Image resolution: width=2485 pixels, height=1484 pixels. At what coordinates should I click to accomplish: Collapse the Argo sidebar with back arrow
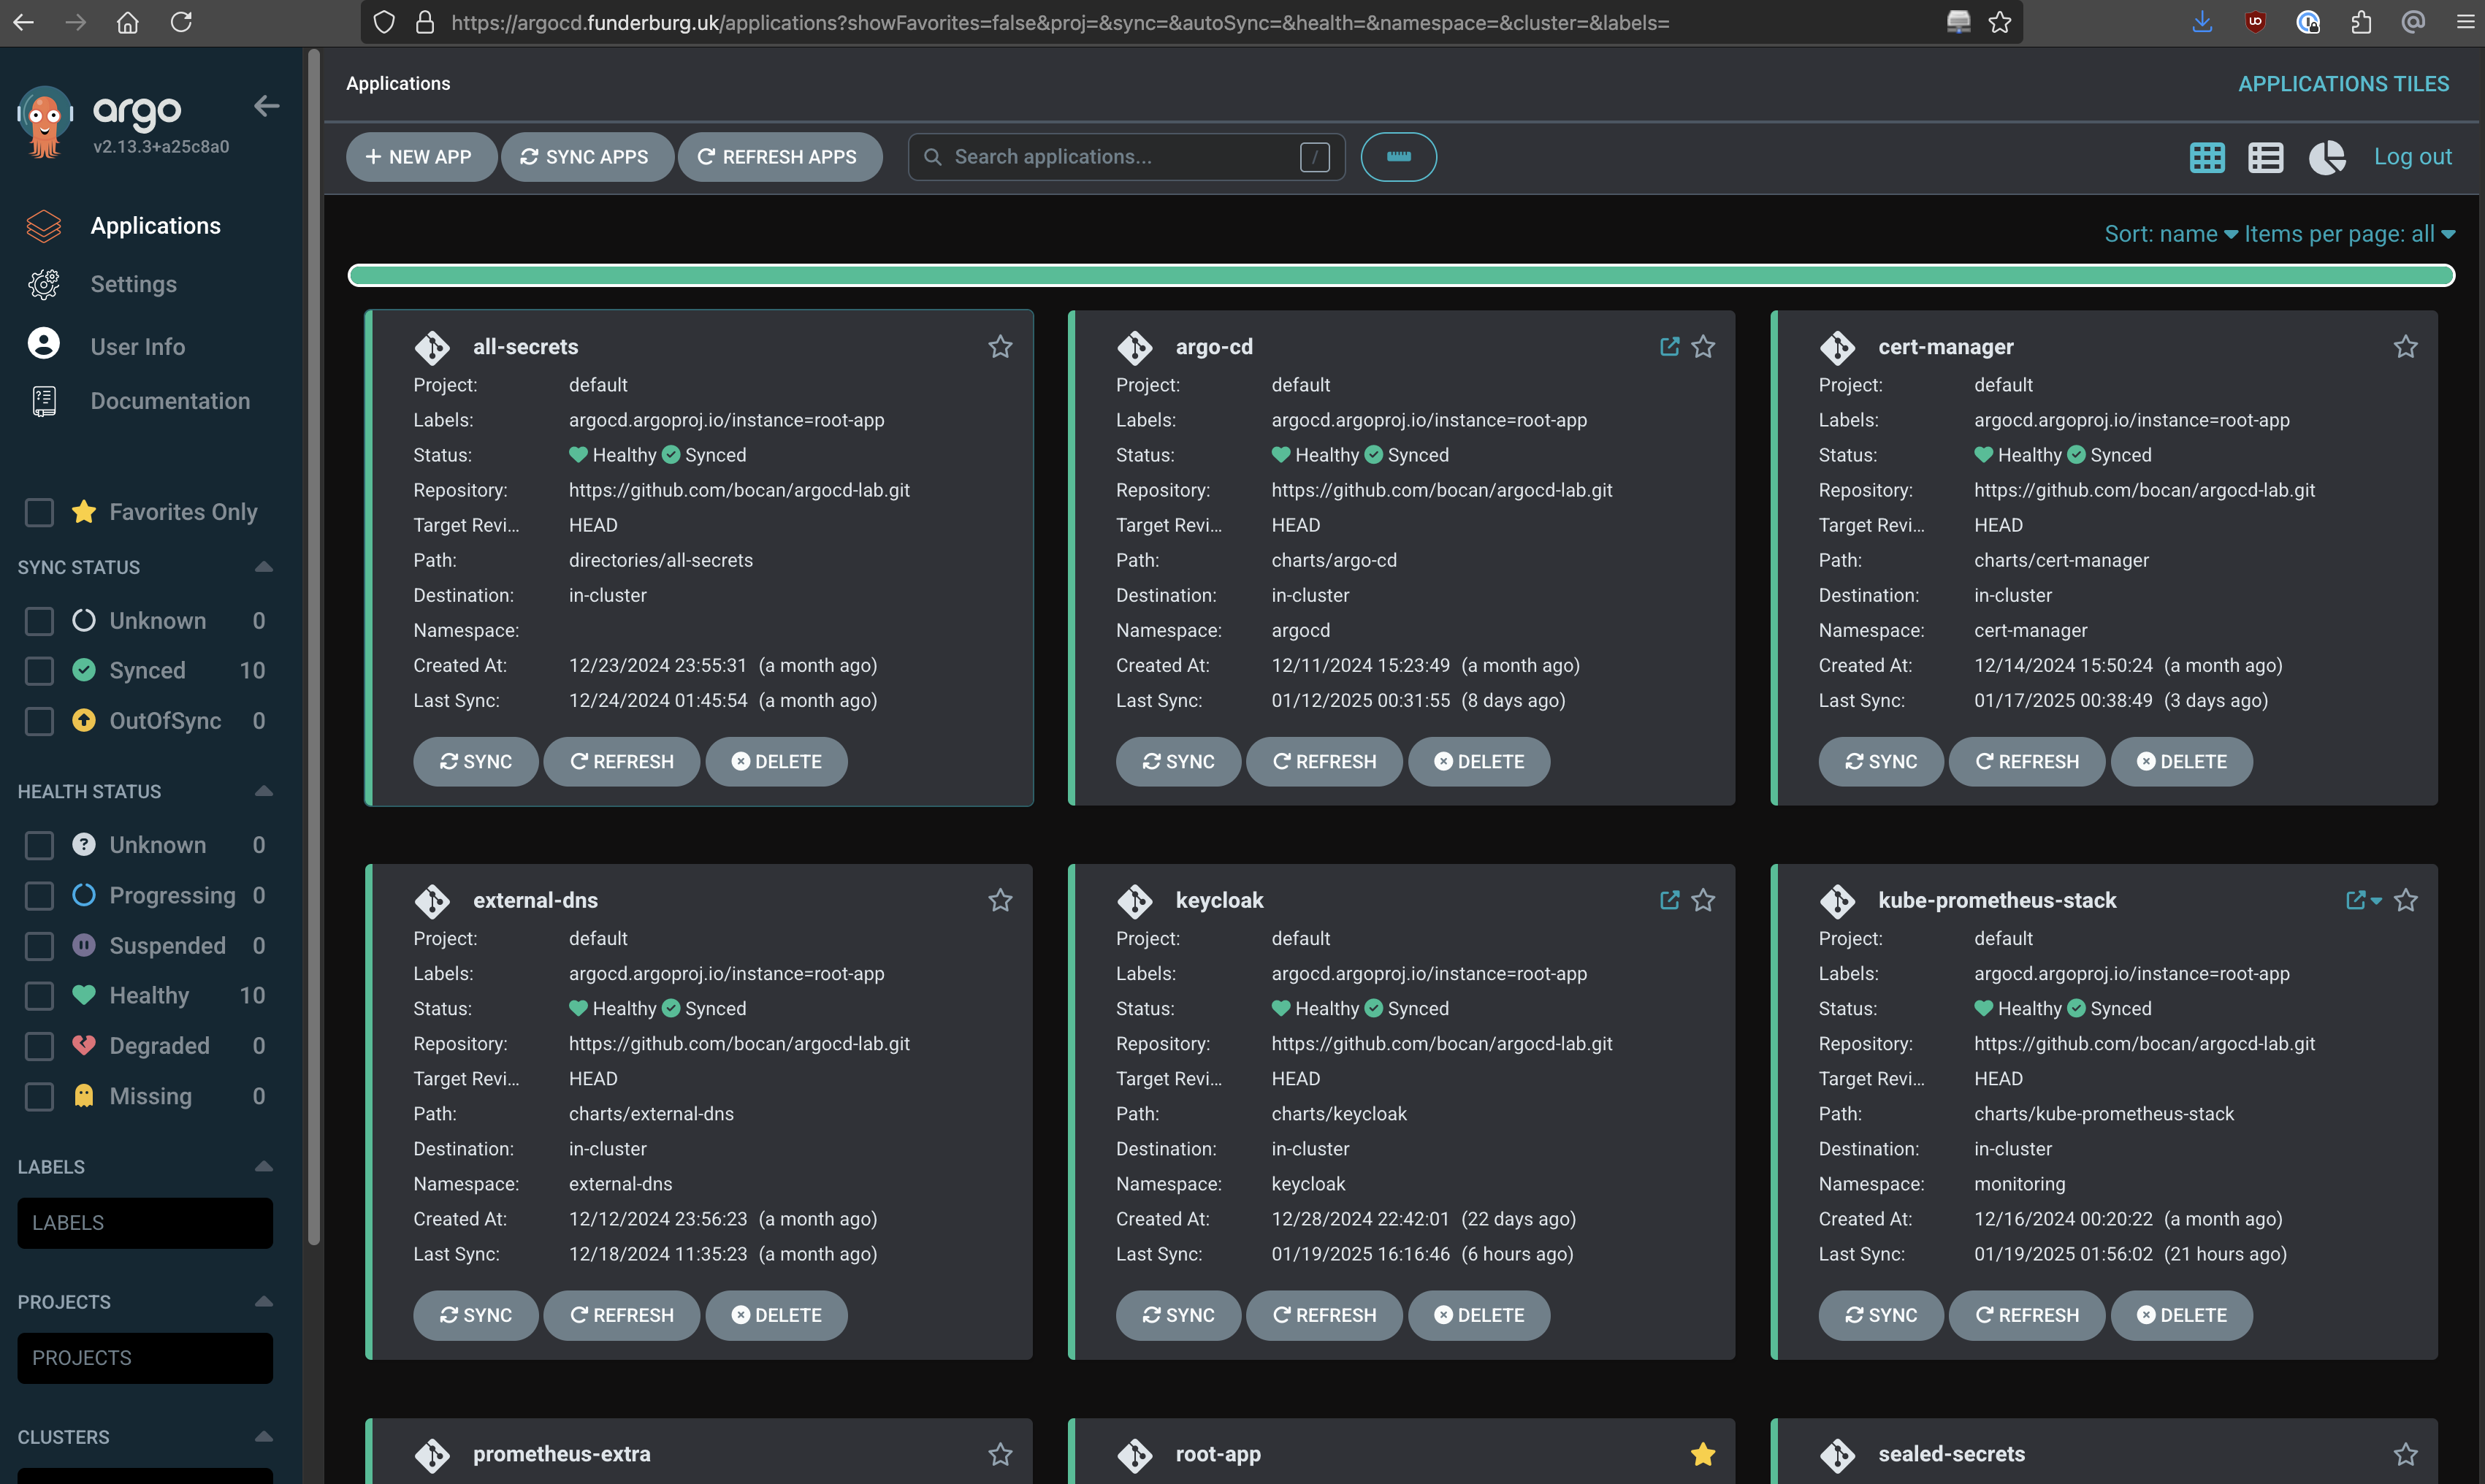click(266, 106)
